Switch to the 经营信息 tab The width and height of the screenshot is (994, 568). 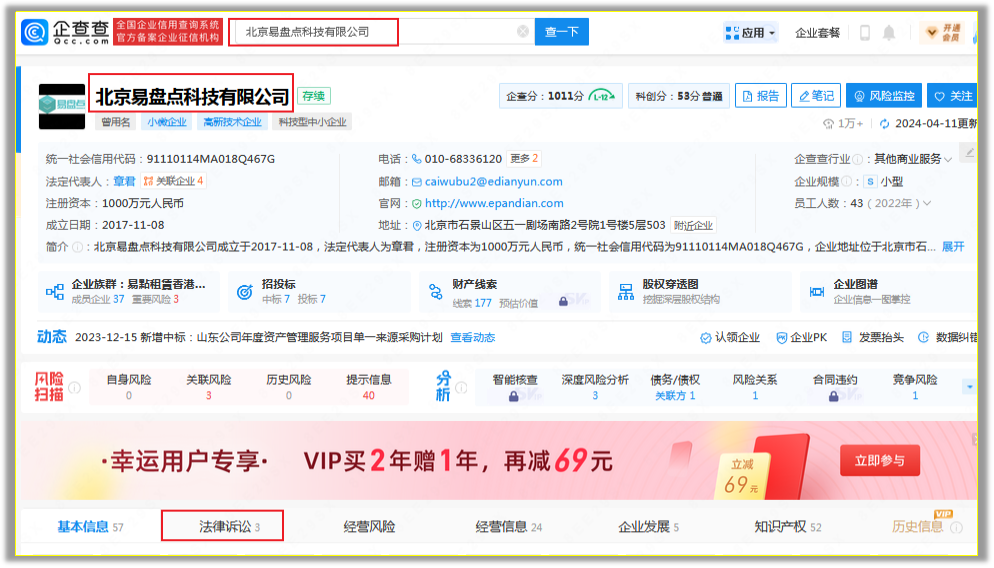click(508, 527)
